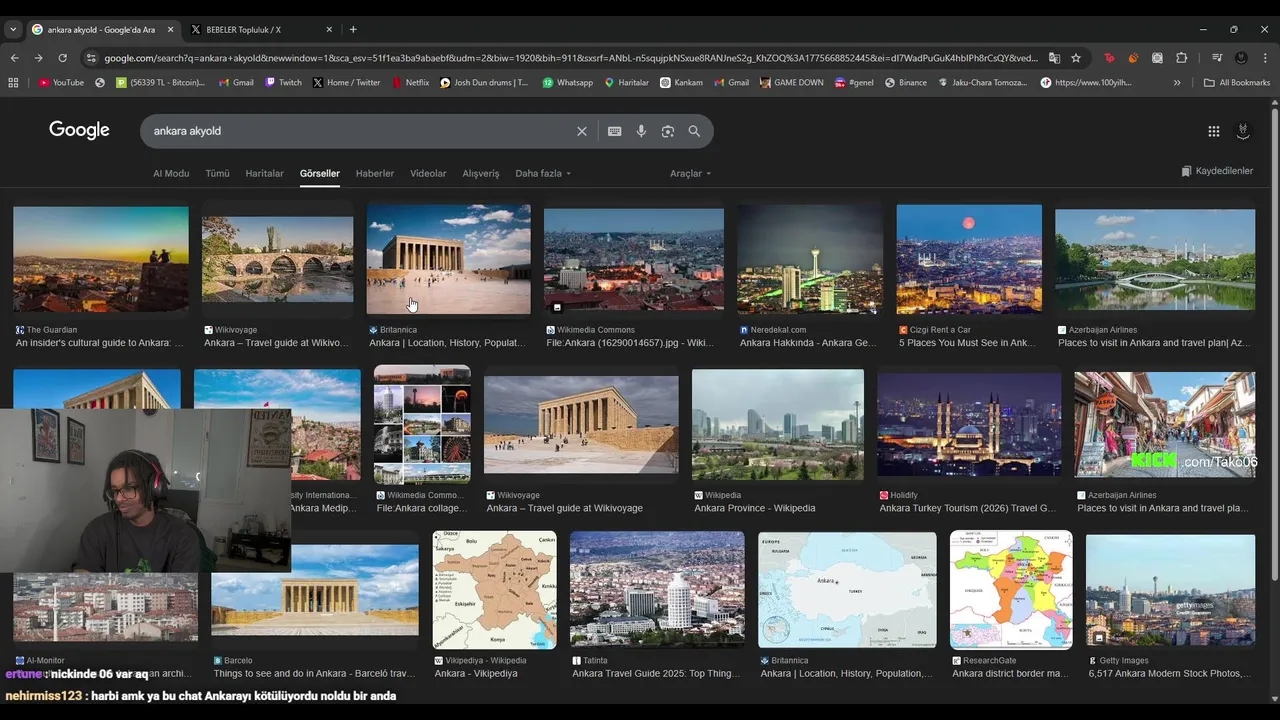The image size is (1280, 720).
Task: Open the Netflix bookmark
Action: pos(410,83)
